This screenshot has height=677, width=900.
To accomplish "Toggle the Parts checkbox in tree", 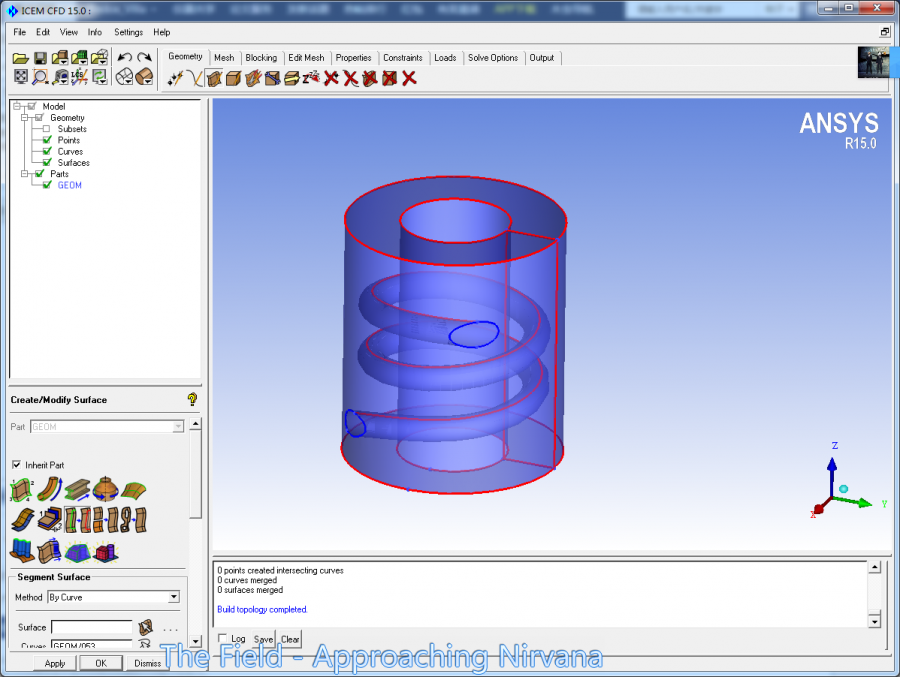I will tap(40, 173).
